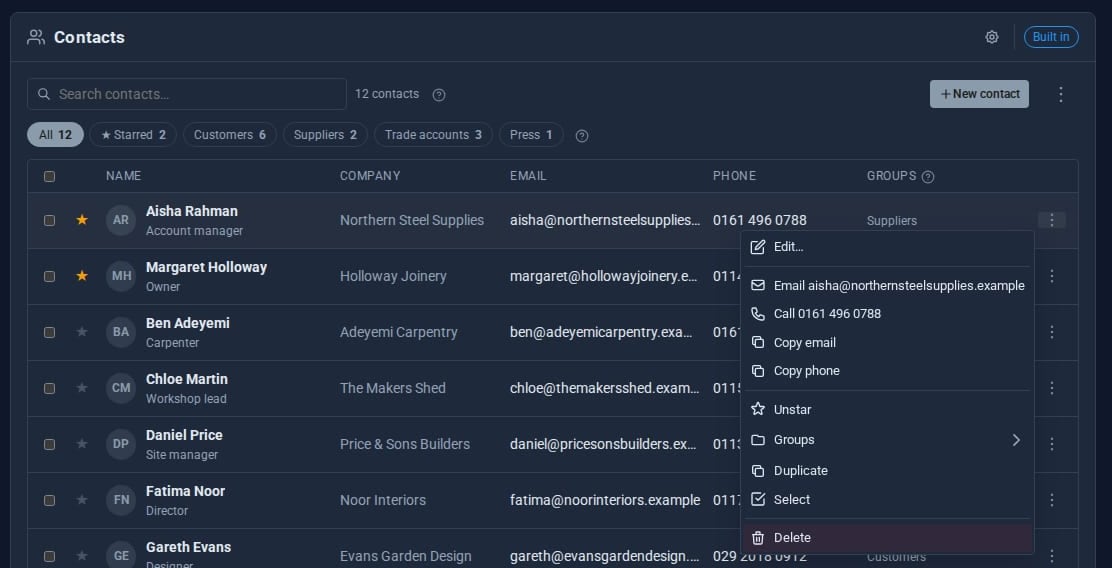This screenshot has height=568, width=1112.
Task: Open row actions for Ben Adeyemi
Action: pos(1052,332)
